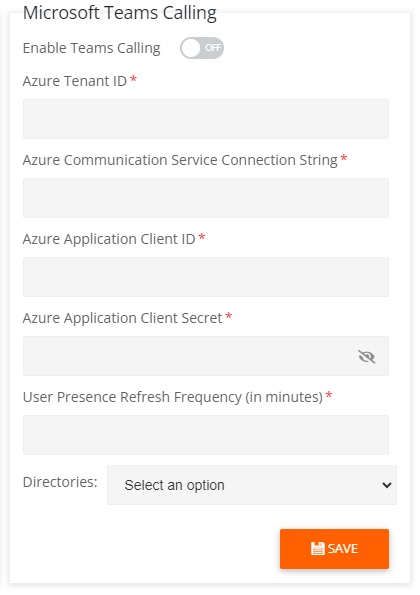Focus the User Presence Refresh Frequency field
The width and height of the screenshot is (420, 595).
(x=206, y=435)
